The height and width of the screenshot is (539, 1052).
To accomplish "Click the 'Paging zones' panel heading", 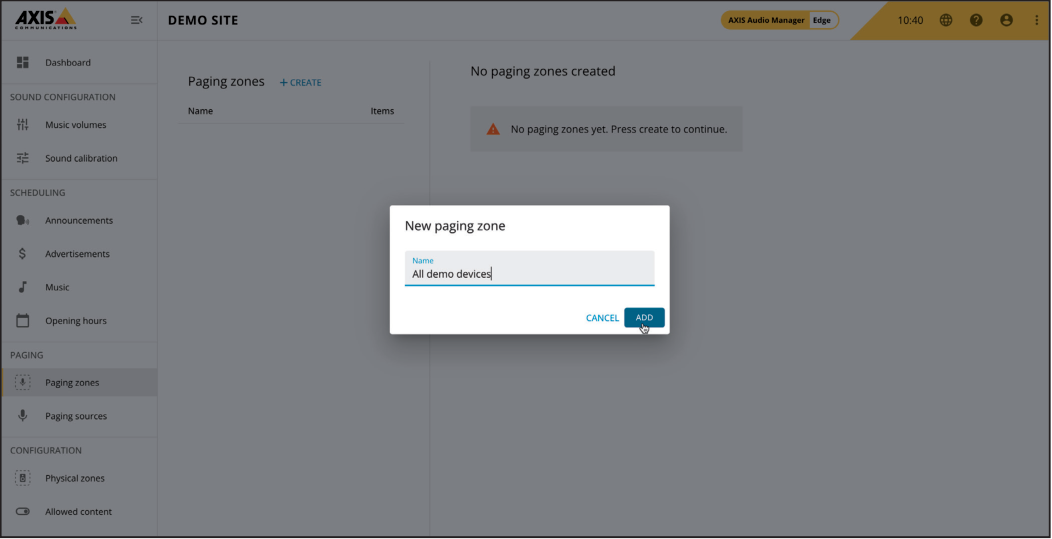I will [x=226, y=81].
